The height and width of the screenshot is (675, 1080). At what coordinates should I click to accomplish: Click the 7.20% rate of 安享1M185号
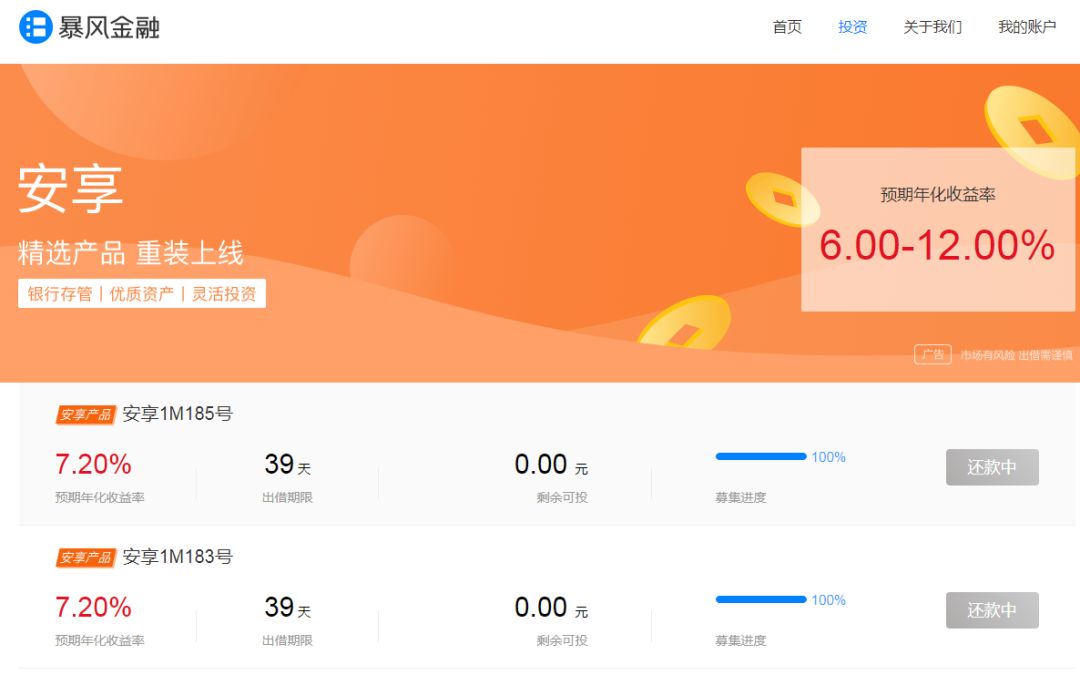(x=93, y=464)
